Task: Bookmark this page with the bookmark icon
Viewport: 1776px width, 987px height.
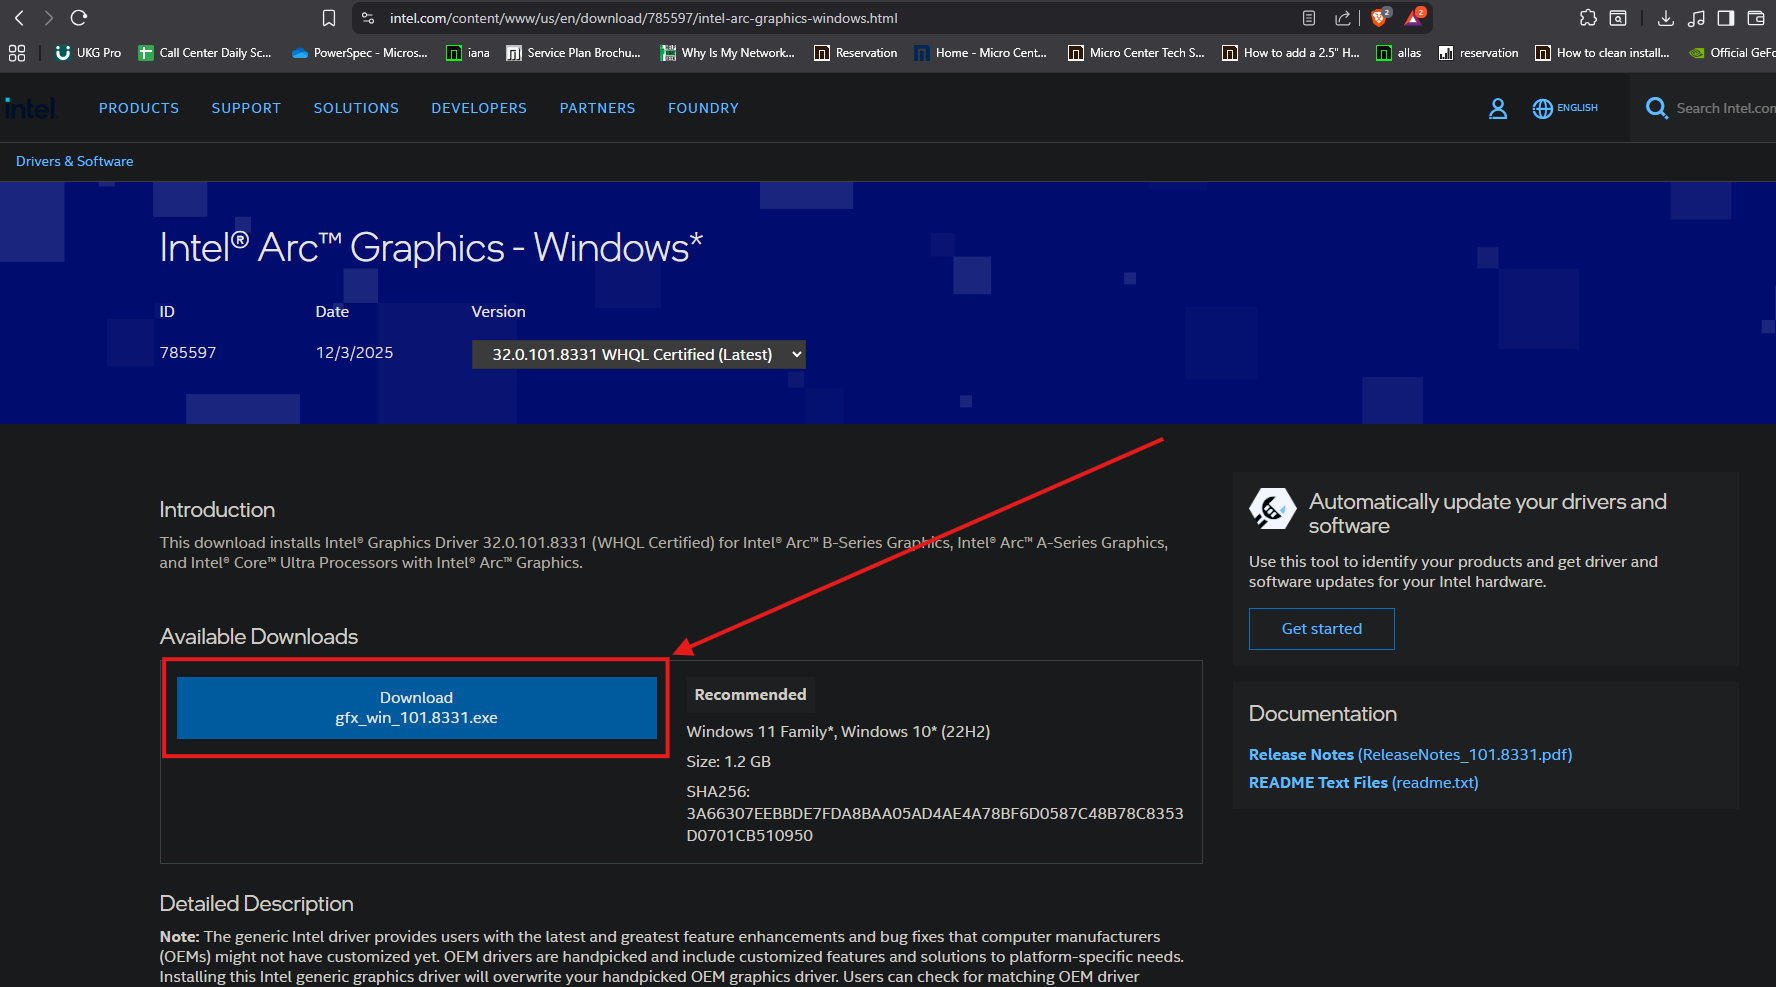Action: tap(329, 18)
